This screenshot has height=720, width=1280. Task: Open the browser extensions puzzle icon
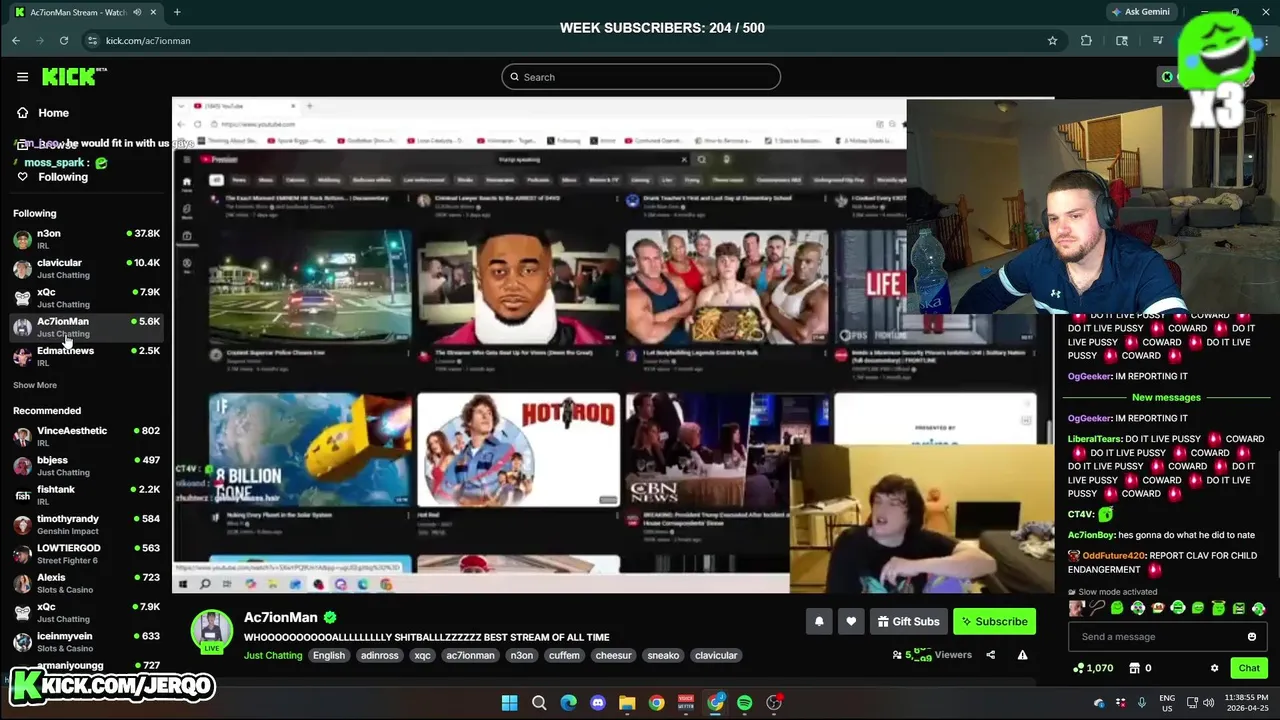pos(1086,40)
